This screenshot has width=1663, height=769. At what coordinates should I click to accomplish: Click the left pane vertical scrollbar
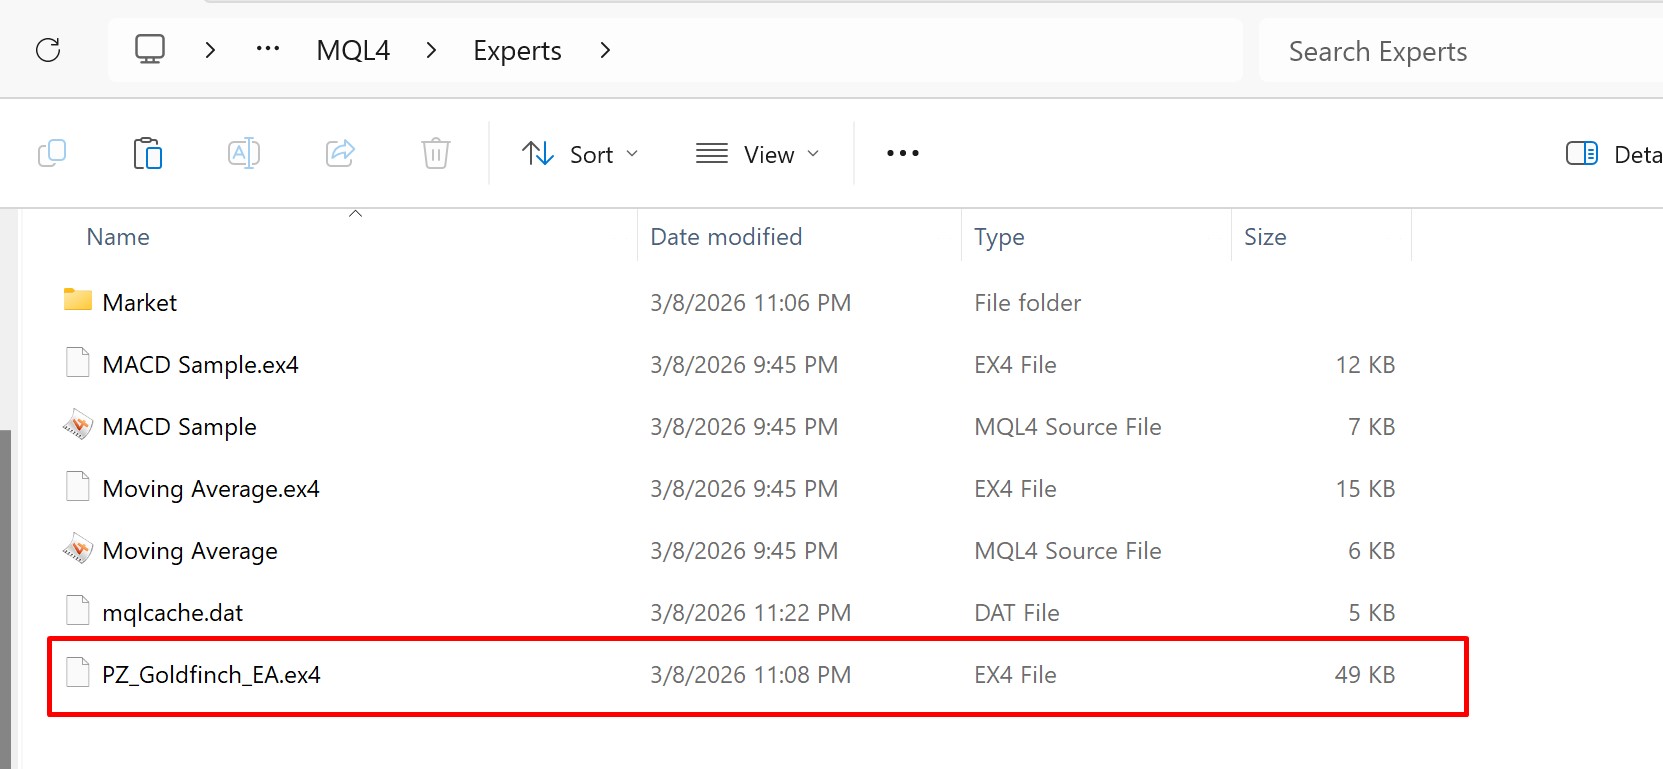coord(6,598)
